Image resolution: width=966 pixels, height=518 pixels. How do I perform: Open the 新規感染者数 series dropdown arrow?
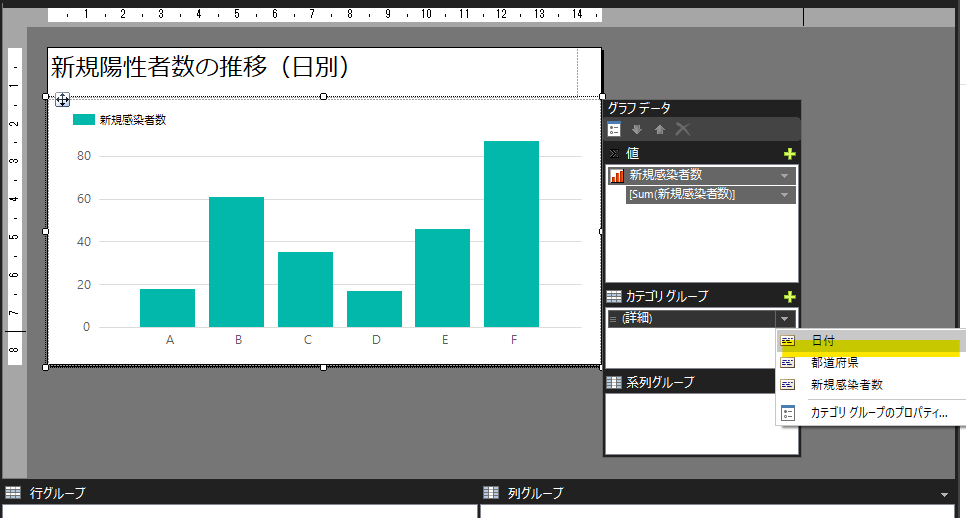[785, 175]
